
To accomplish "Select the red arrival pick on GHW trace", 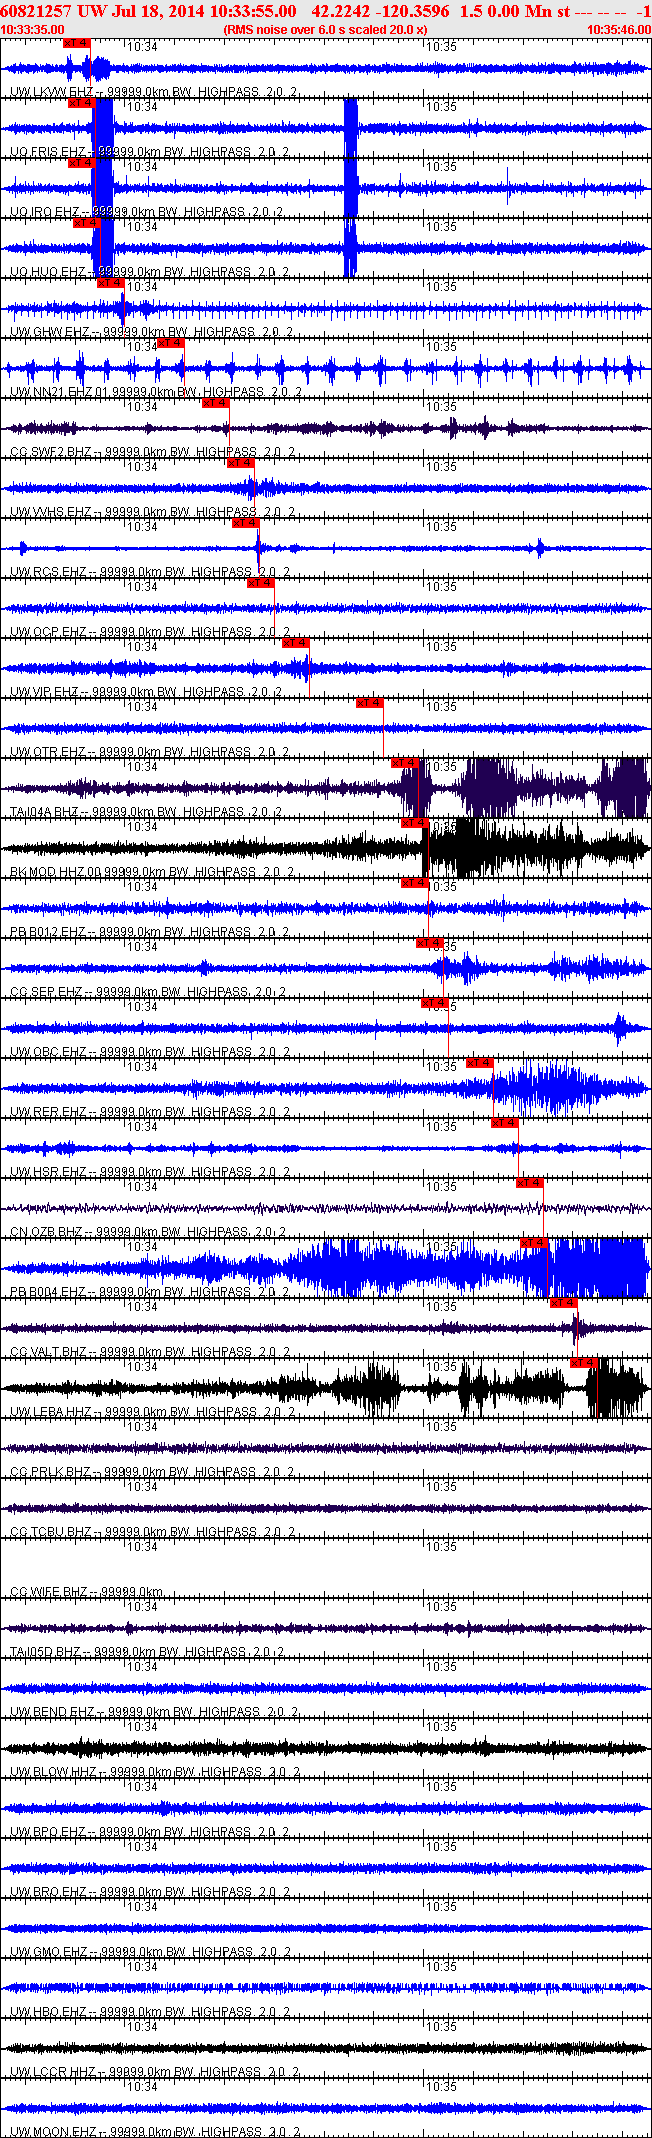I will [111, 283].
